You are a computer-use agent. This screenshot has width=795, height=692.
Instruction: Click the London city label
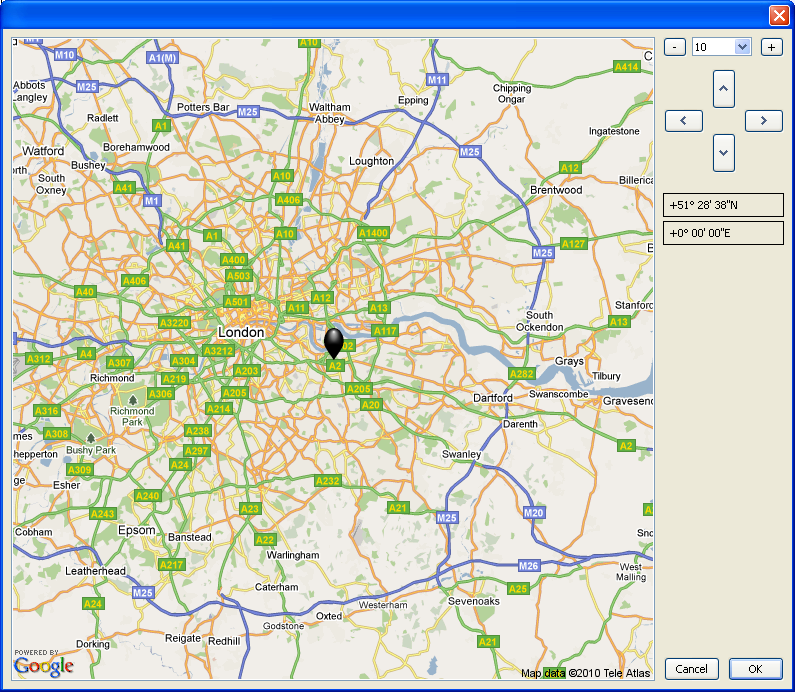241,332
